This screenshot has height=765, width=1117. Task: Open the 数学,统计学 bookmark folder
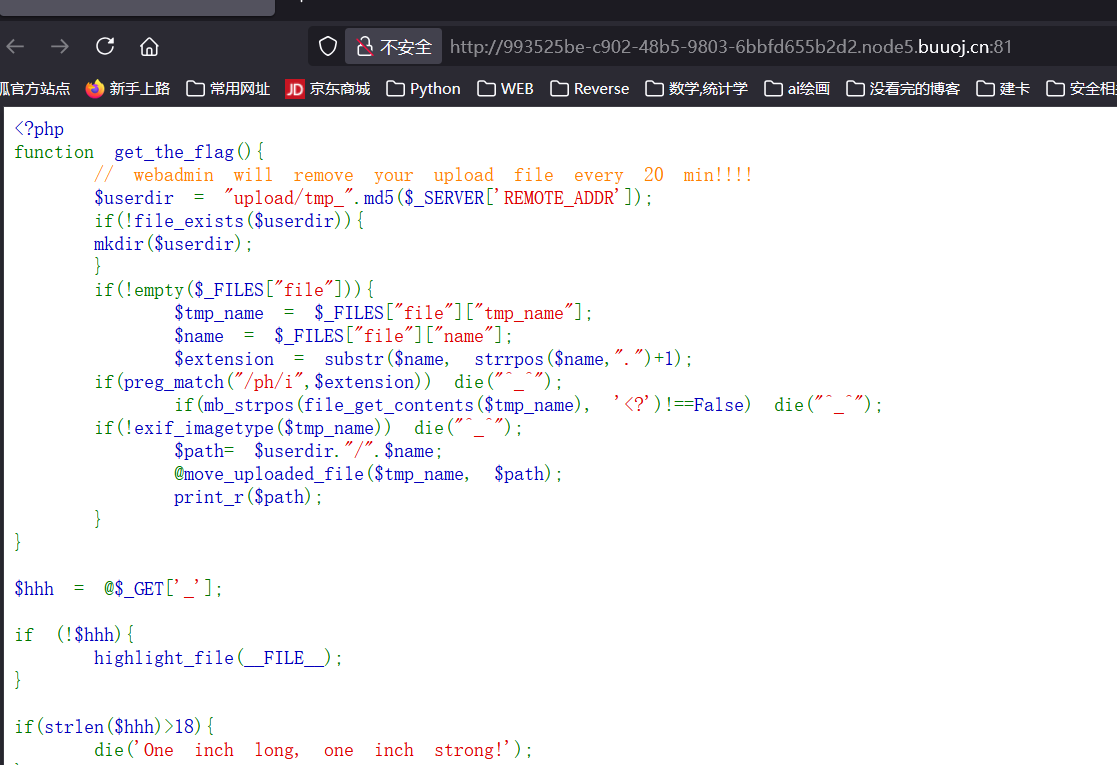point(697,88)
